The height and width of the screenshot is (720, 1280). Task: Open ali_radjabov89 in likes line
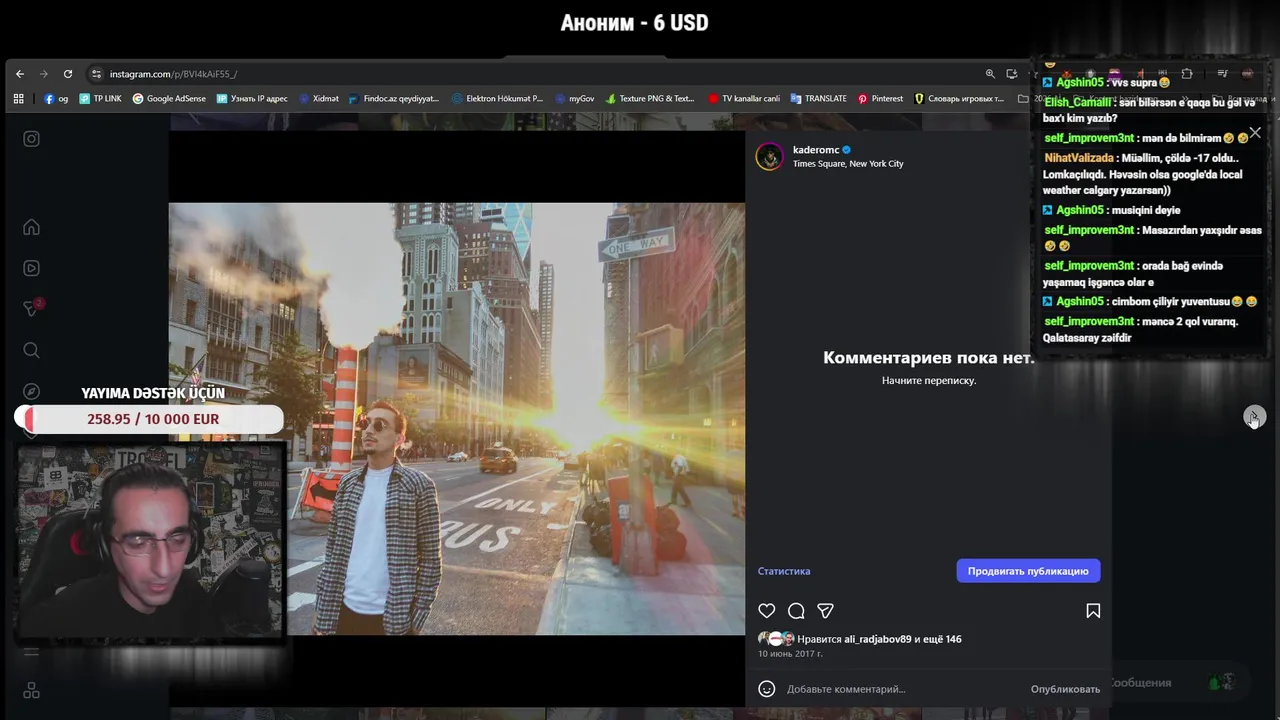point(877,639)
